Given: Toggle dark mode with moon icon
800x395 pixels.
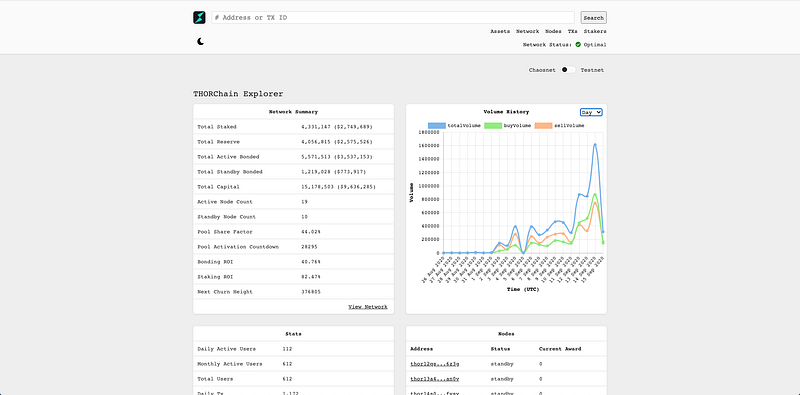Looking at the screenshot, I should pyautogui.click(x=201, y=41).
